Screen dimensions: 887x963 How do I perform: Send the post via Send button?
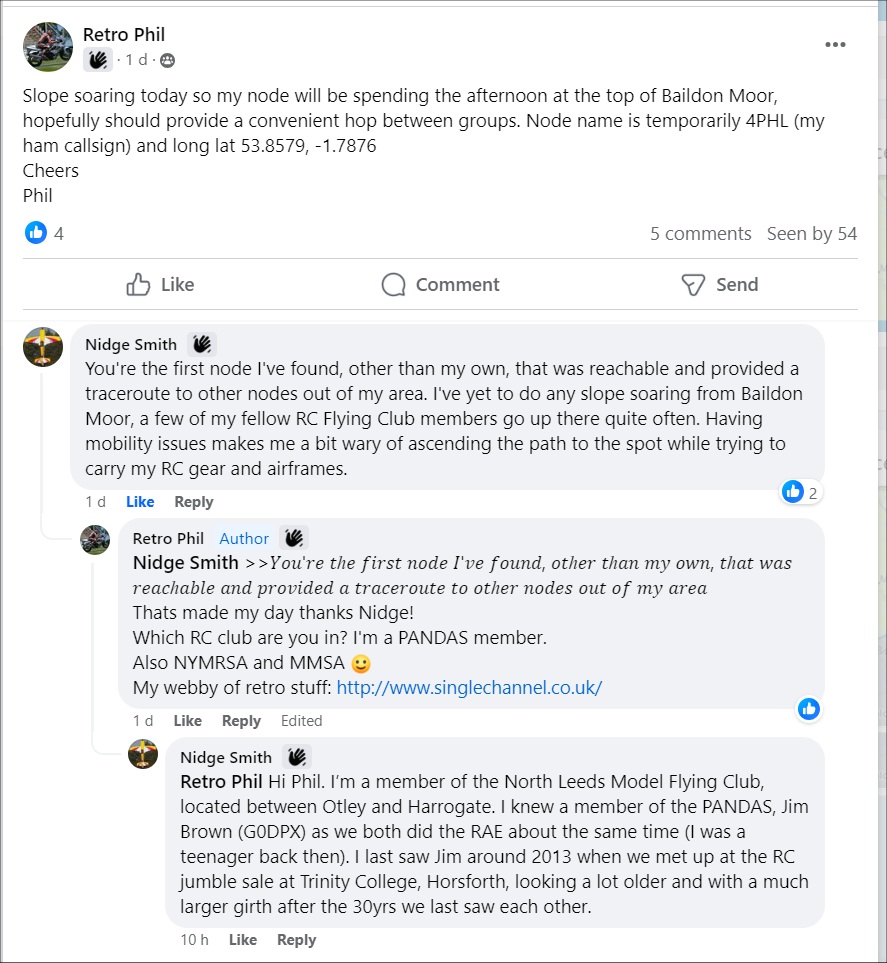719,285
